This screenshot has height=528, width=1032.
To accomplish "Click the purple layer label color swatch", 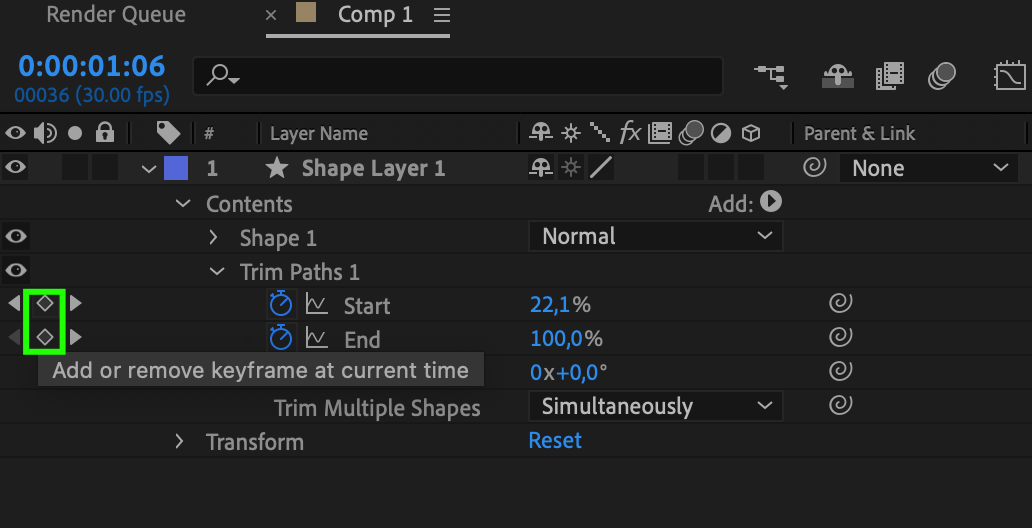I will (176, 168).
